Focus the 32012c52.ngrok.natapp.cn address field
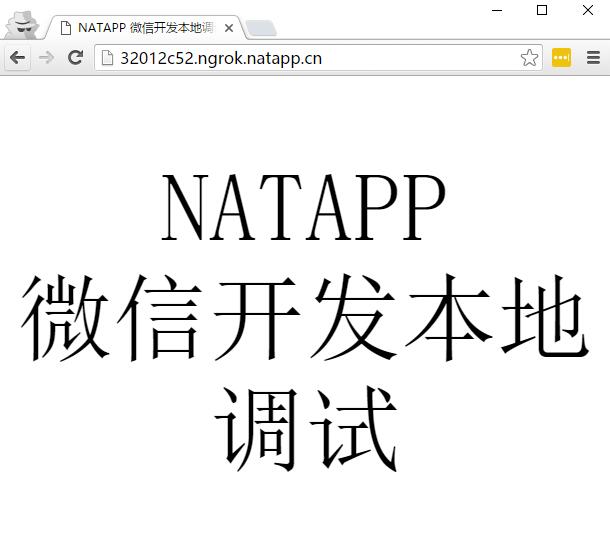This screenshot has height=559, width=610. [318, 58]
